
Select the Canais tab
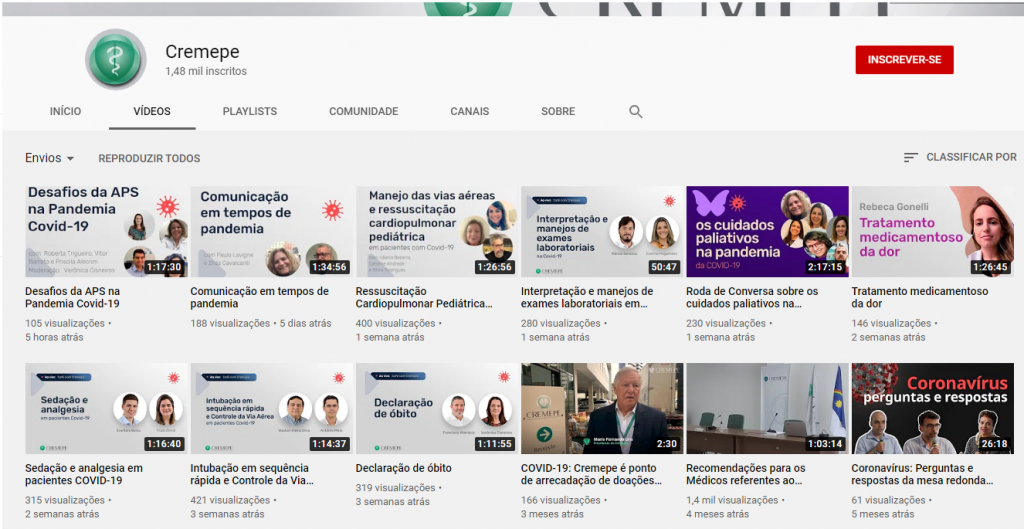coord(470,112)
